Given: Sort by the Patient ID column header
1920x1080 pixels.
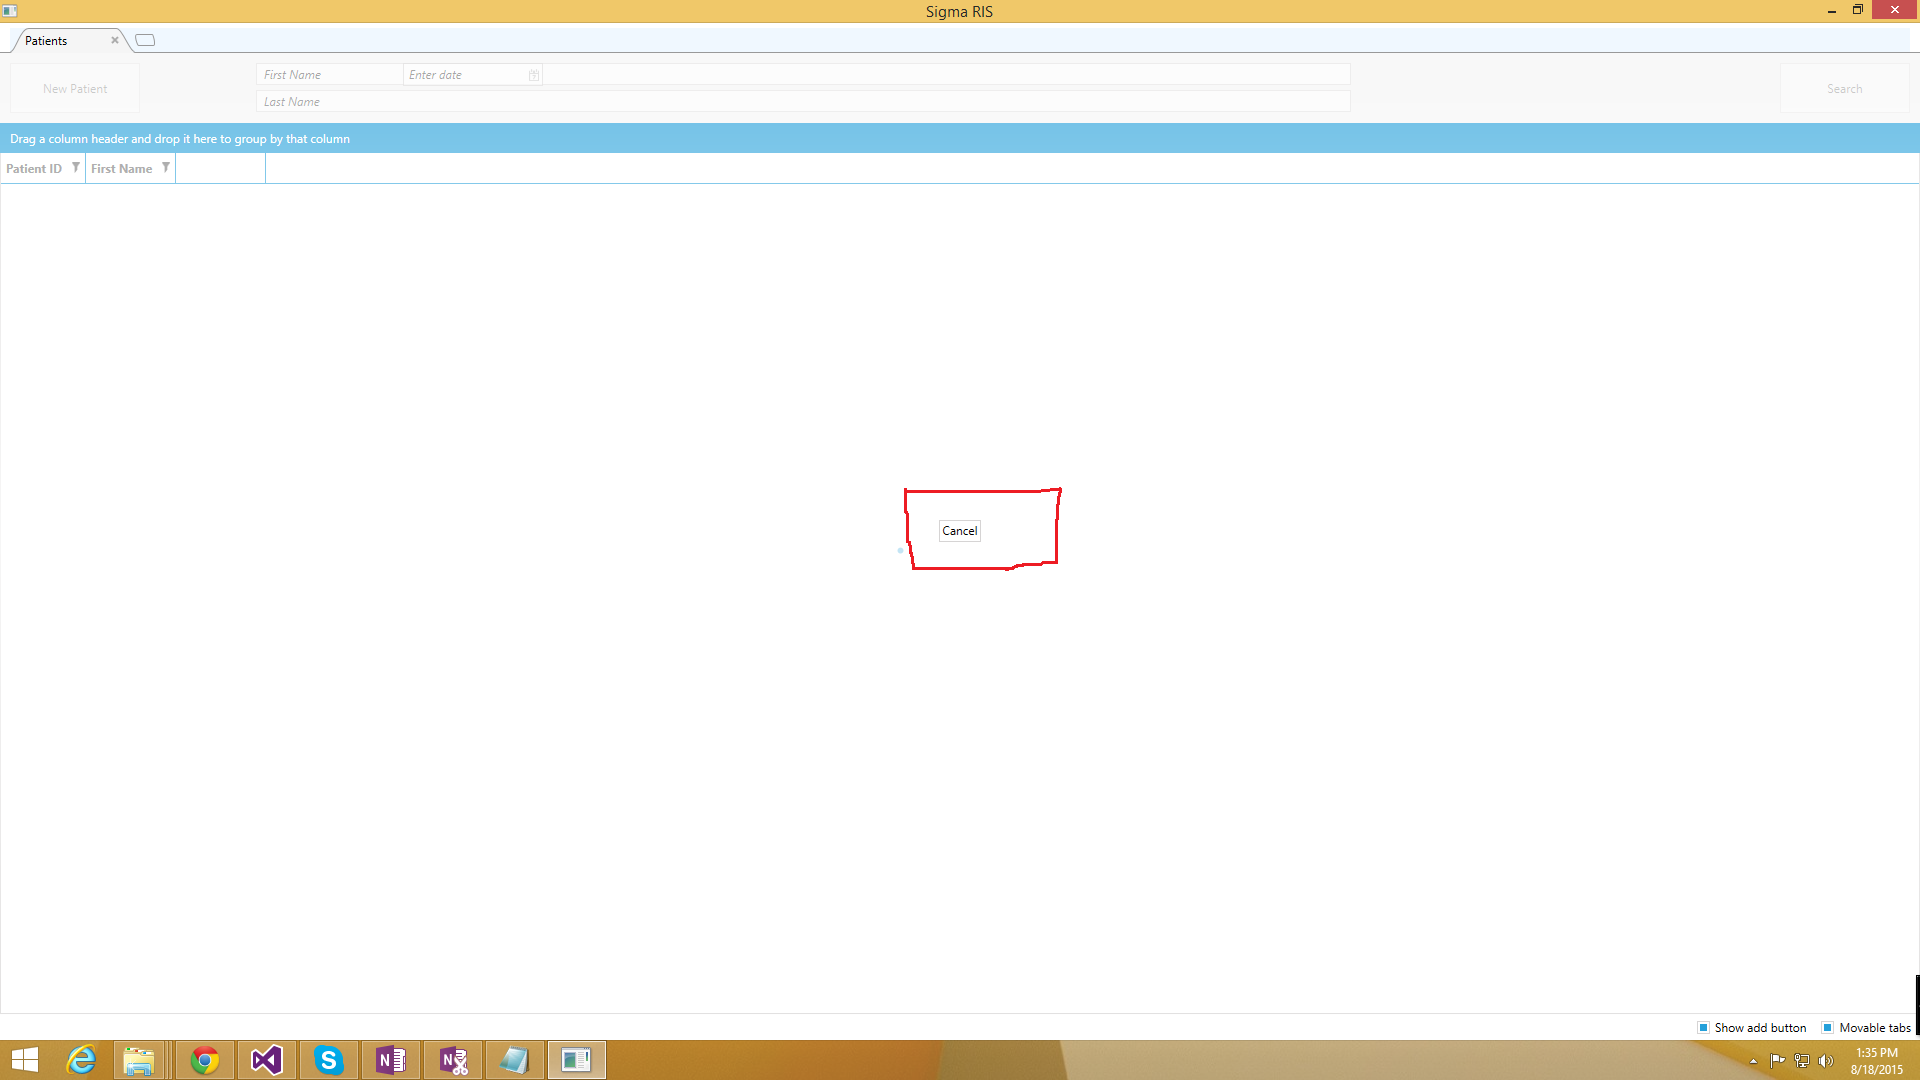Looking at the screenshot, I should coord(34,168).
